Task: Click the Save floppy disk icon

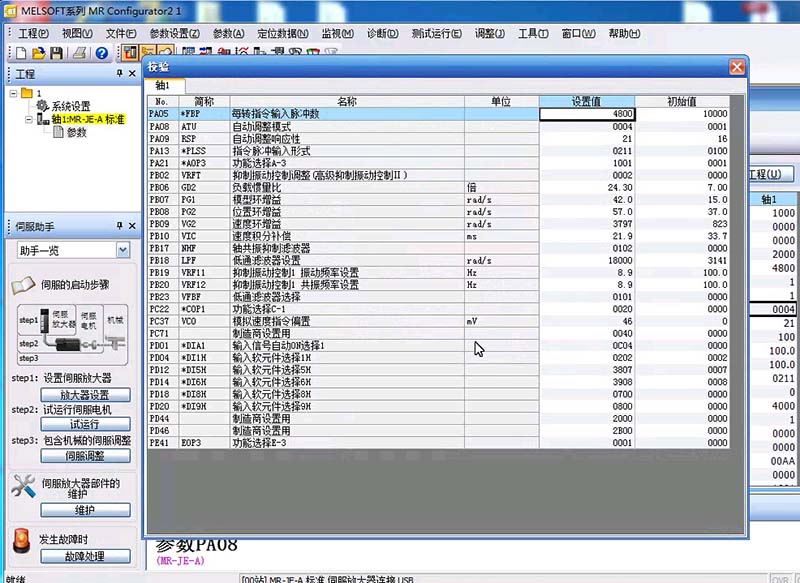Action: 57,53
